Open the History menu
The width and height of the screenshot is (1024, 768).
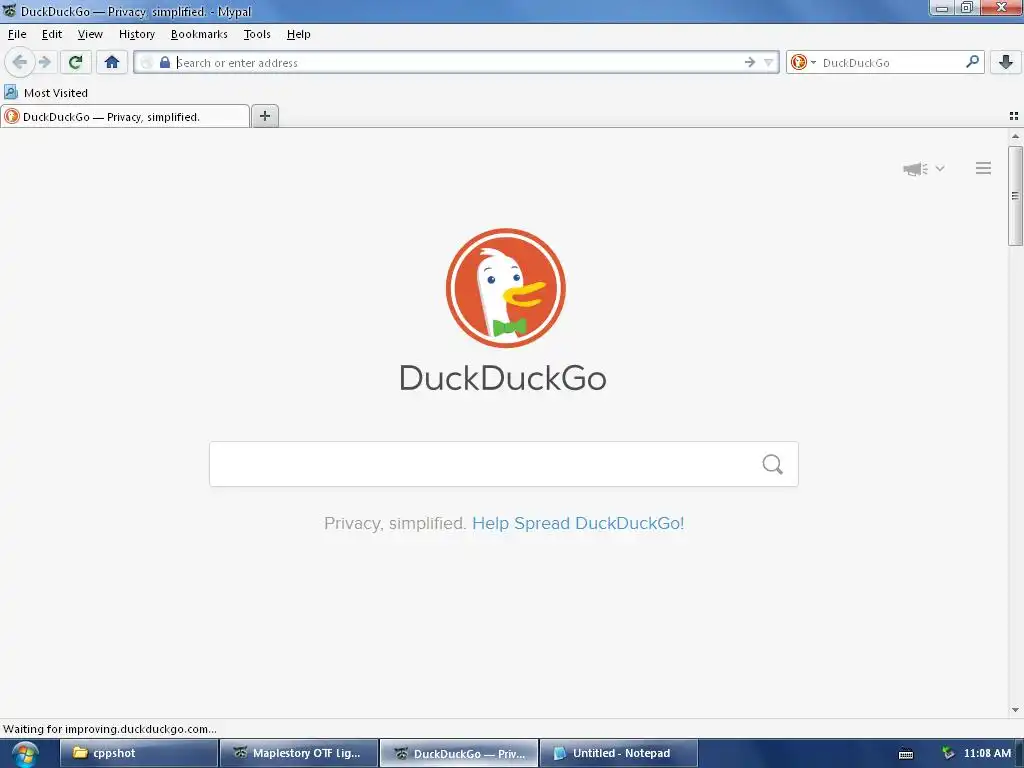[x=136, y=34]
